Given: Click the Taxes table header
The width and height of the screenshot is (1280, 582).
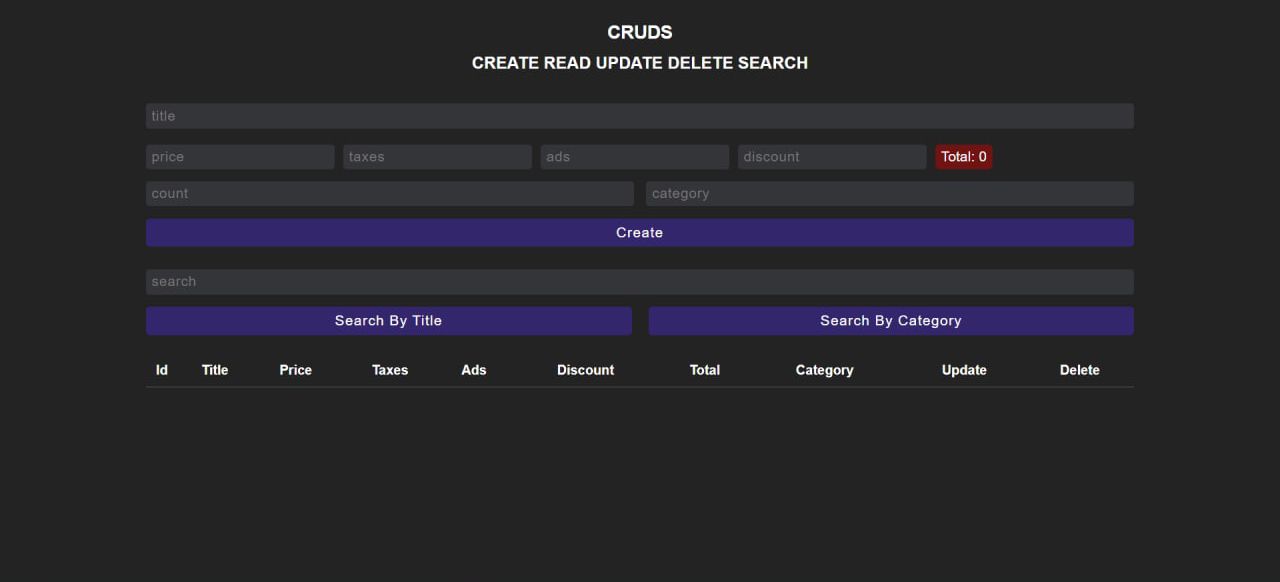Looking at the screenshot, I should pos(390,370).
